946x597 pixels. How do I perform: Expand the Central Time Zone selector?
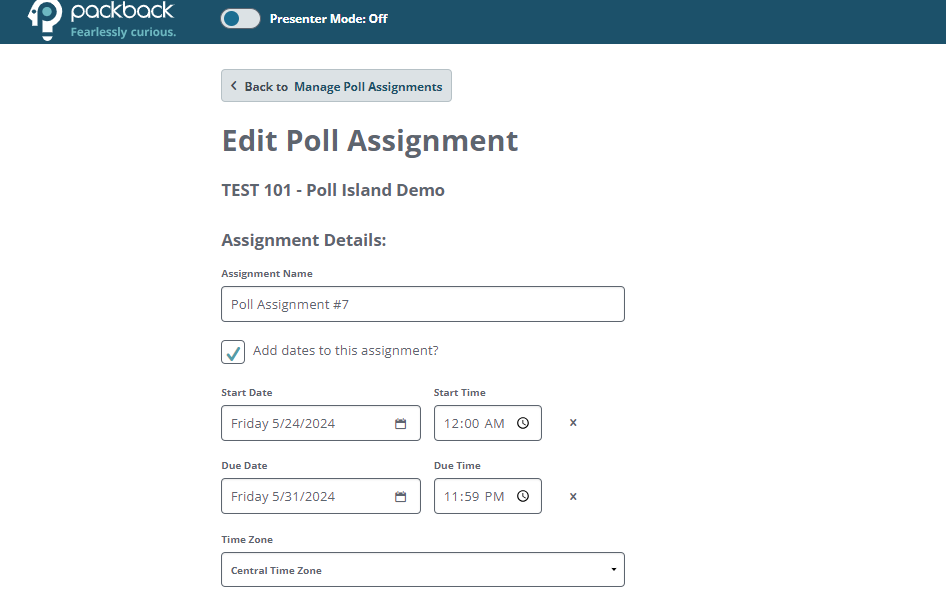[x=422, y=569]
